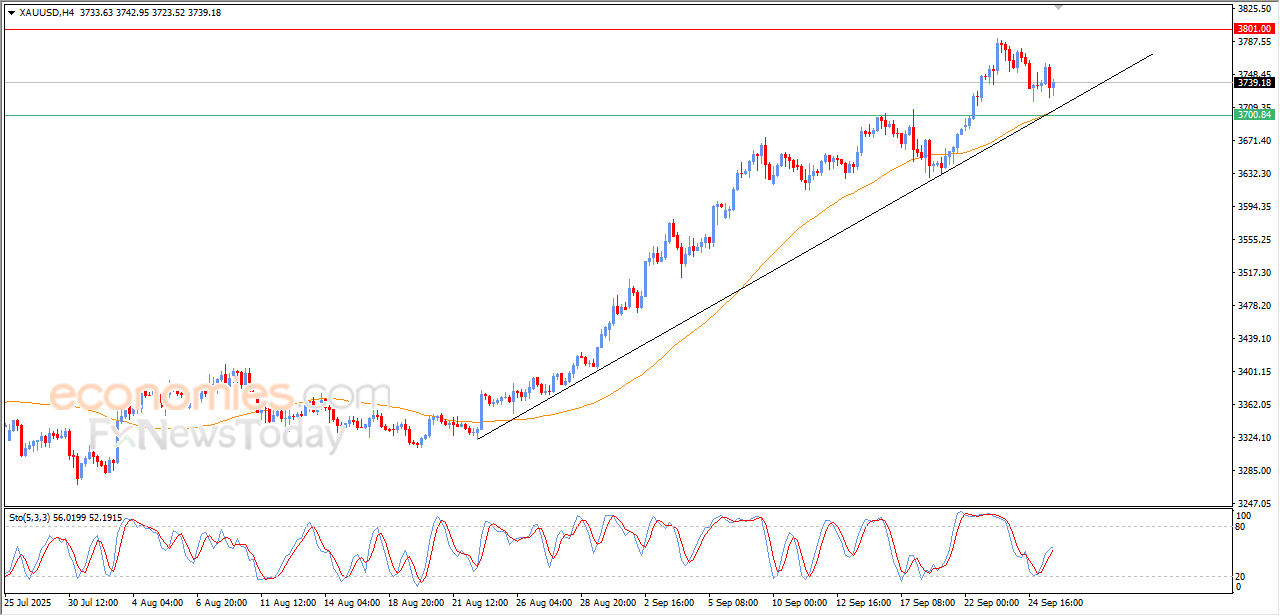1280x616 pixels.
Task: Click the 5 Sep 08:00 time label
Action: tap(735, 603)
